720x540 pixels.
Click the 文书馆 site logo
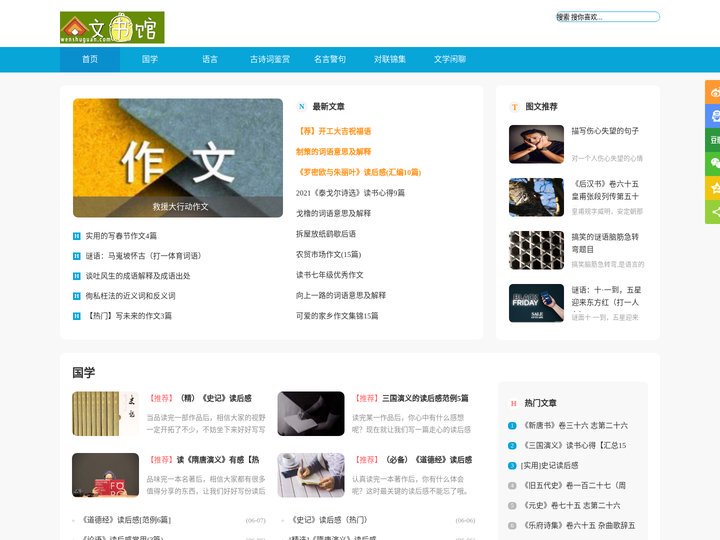[112, 28]
